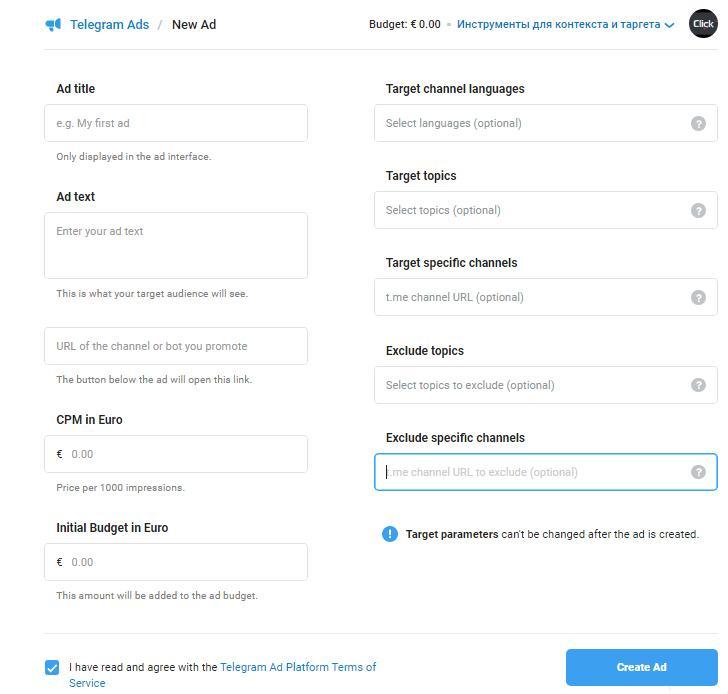Click the Initial Budget in Euro input
Image resolution: width=728 pixels, height=694 pixels.
[x=185, y=562]
